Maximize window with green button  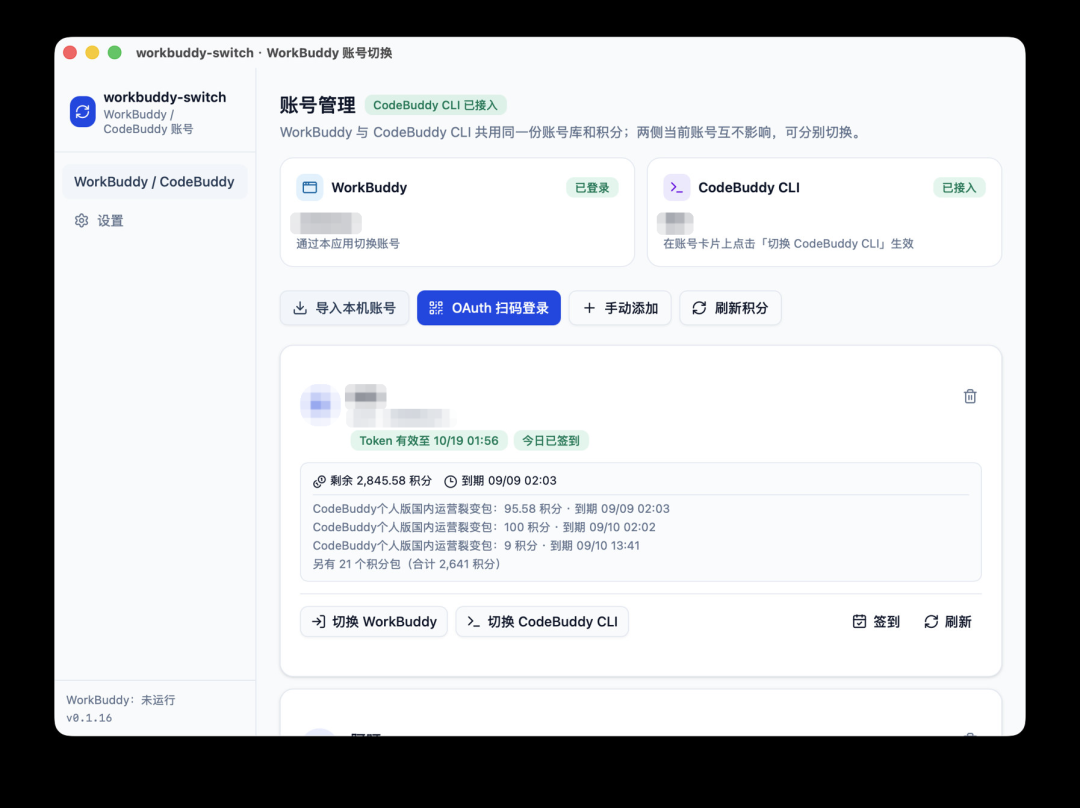[115, 52]
